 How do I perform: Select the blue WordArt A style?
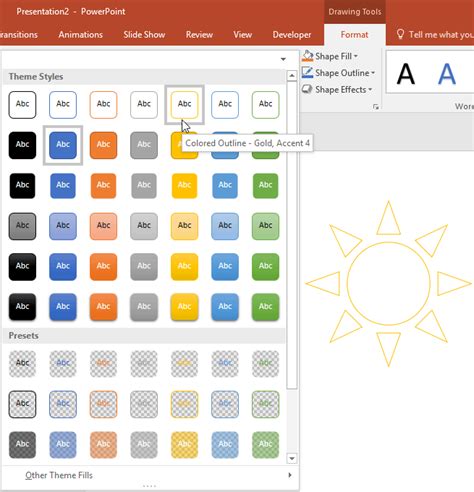click(x=446, y=74)
